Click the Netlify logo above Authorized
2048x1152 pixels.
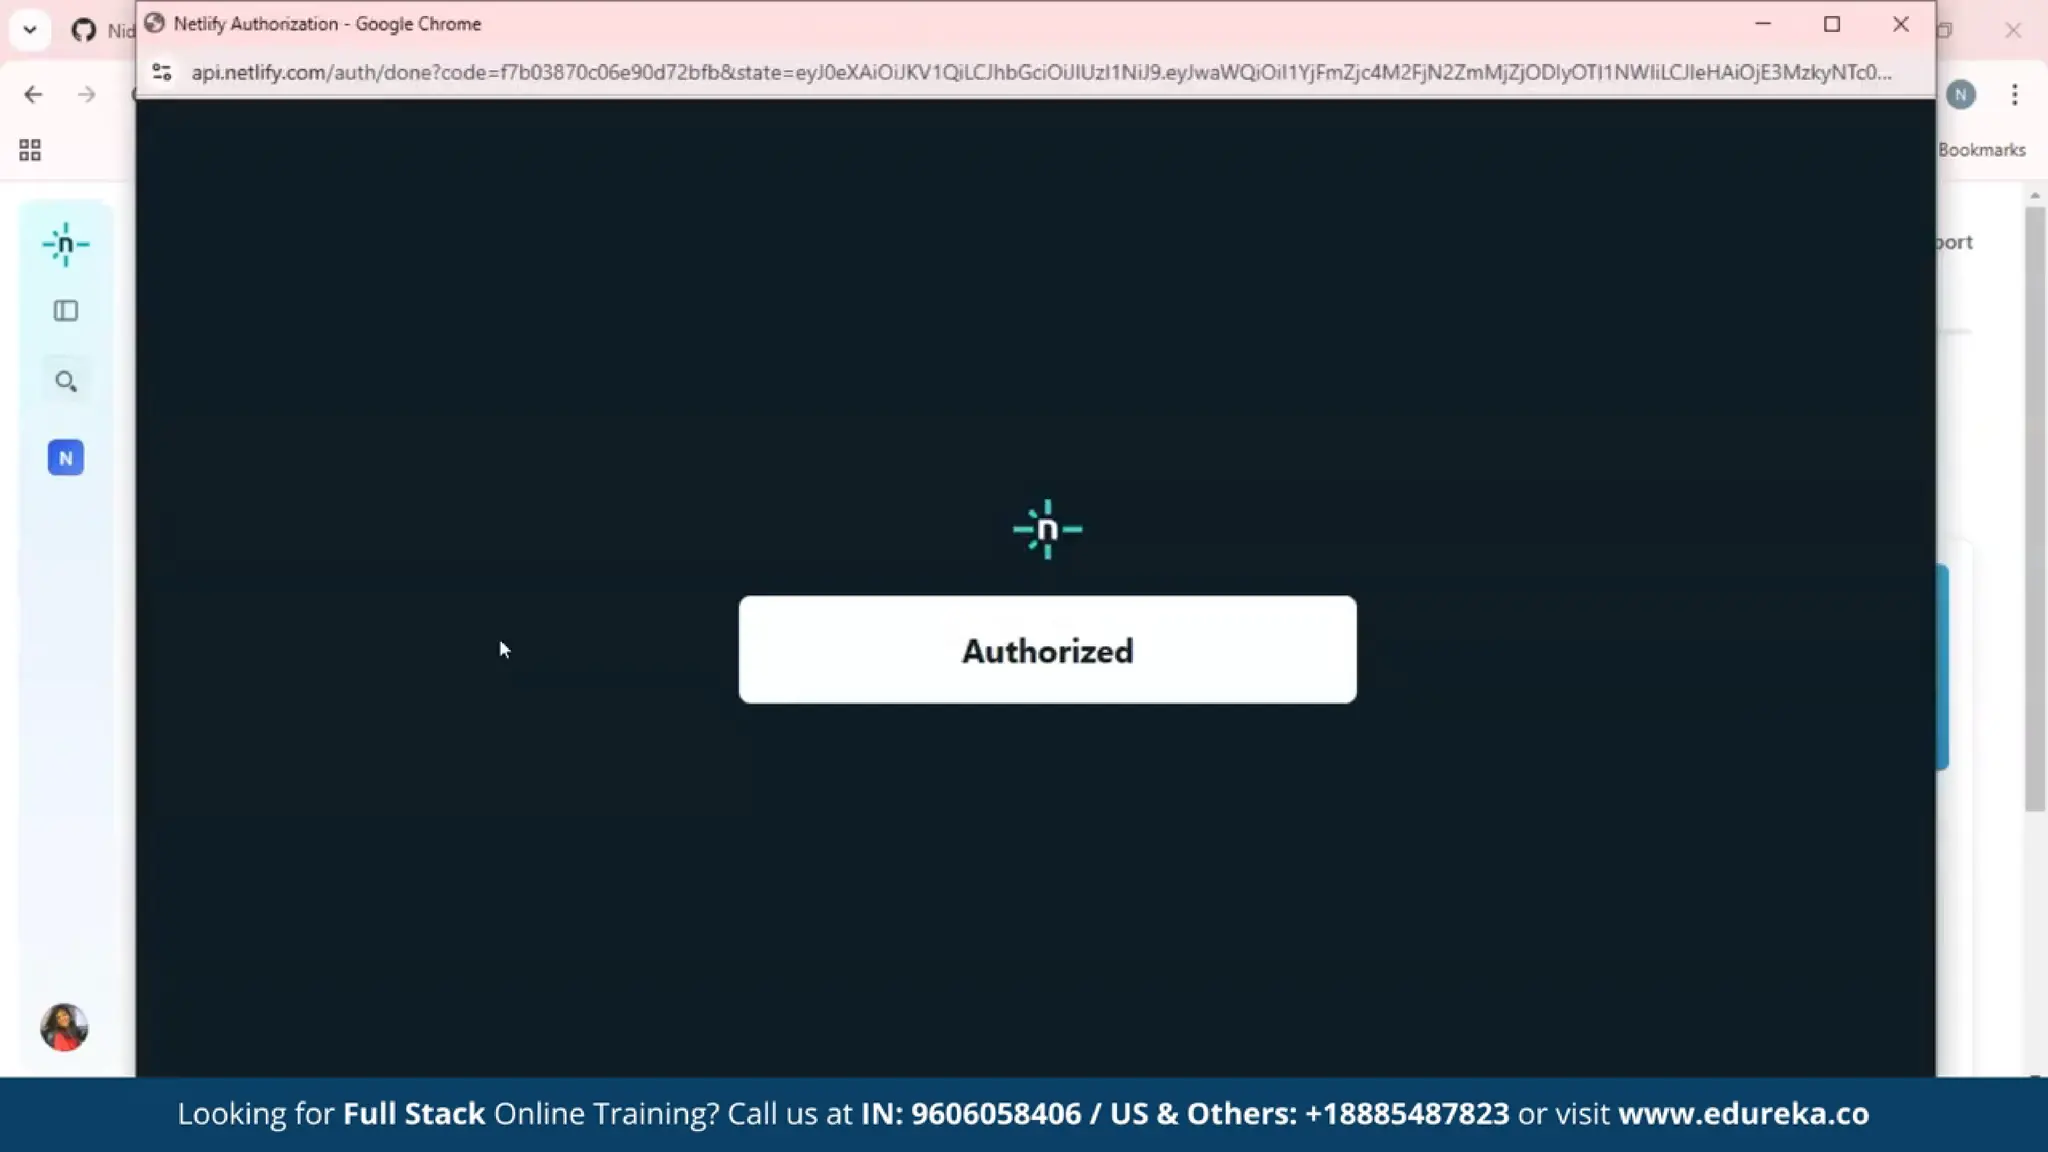click(1047, 529)
